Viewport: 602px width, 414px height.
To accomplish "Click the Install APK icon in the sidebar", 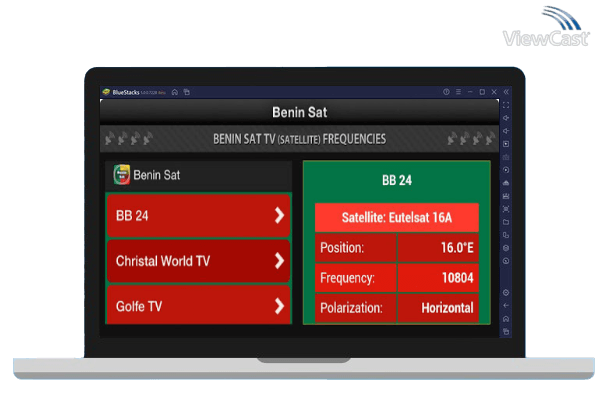I will tap(506, 183).
